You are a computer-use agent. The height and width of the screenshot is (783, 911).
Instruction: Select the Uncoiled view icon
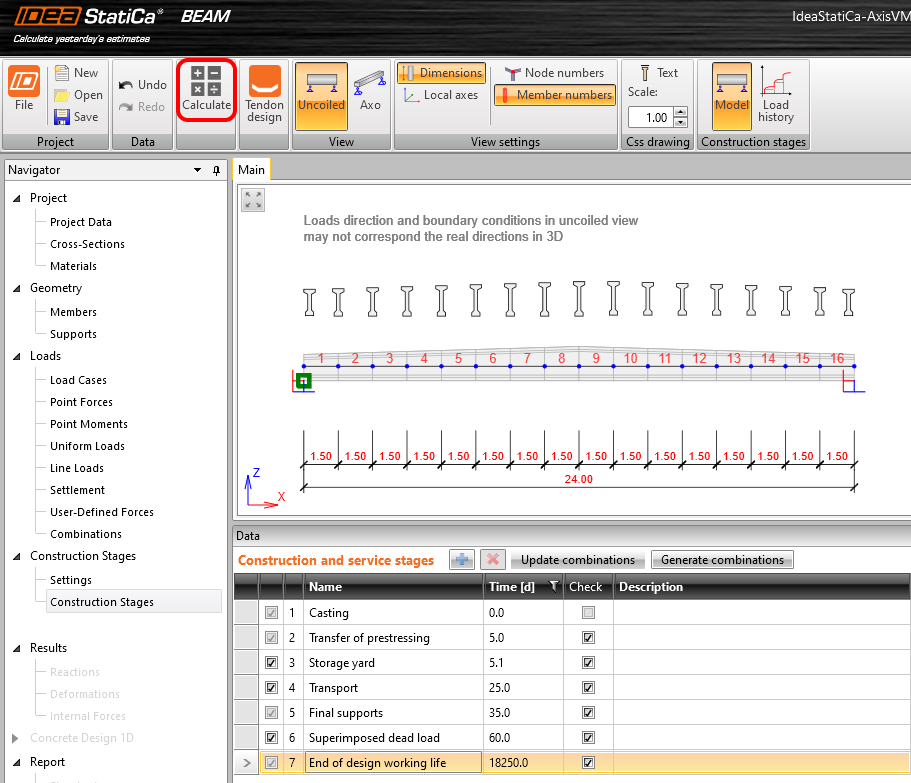click(321, 82)
